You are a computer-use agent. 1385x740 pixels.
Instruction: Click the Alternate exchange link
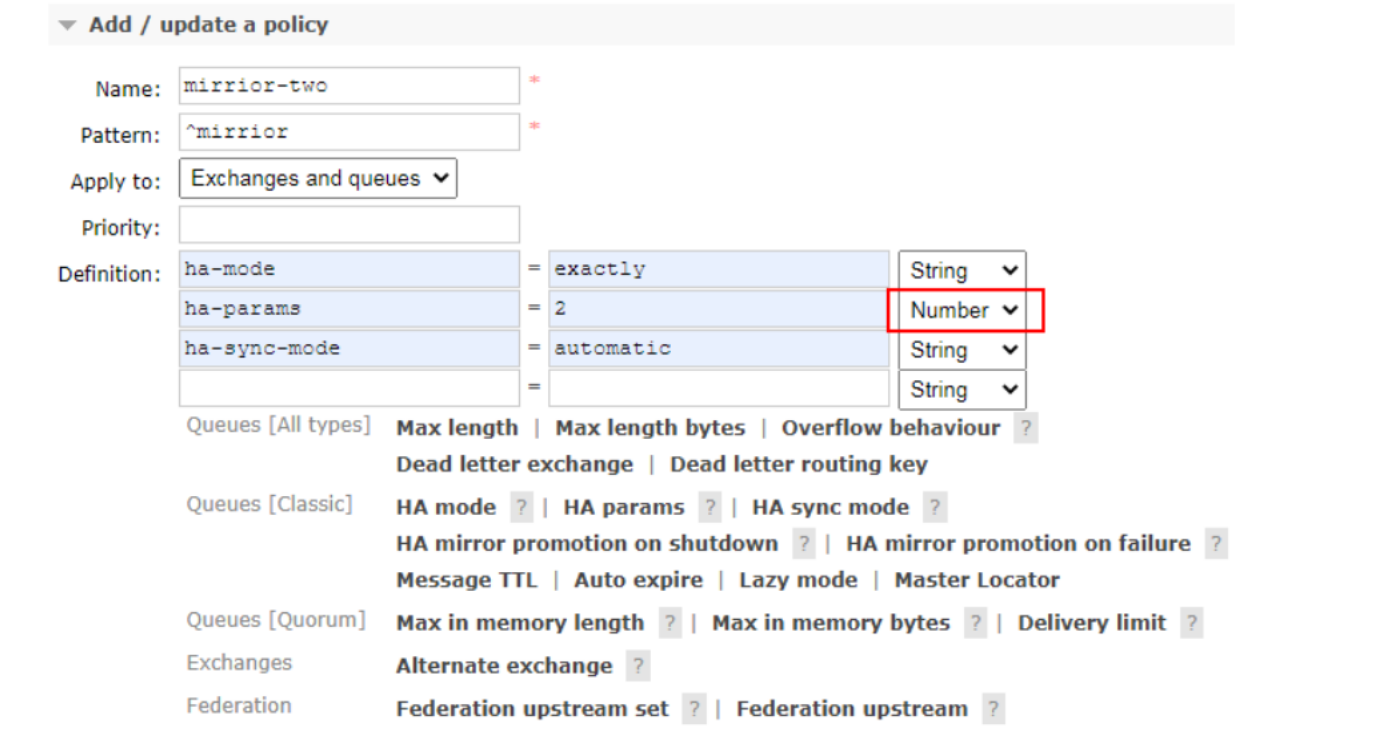point(504,667)
